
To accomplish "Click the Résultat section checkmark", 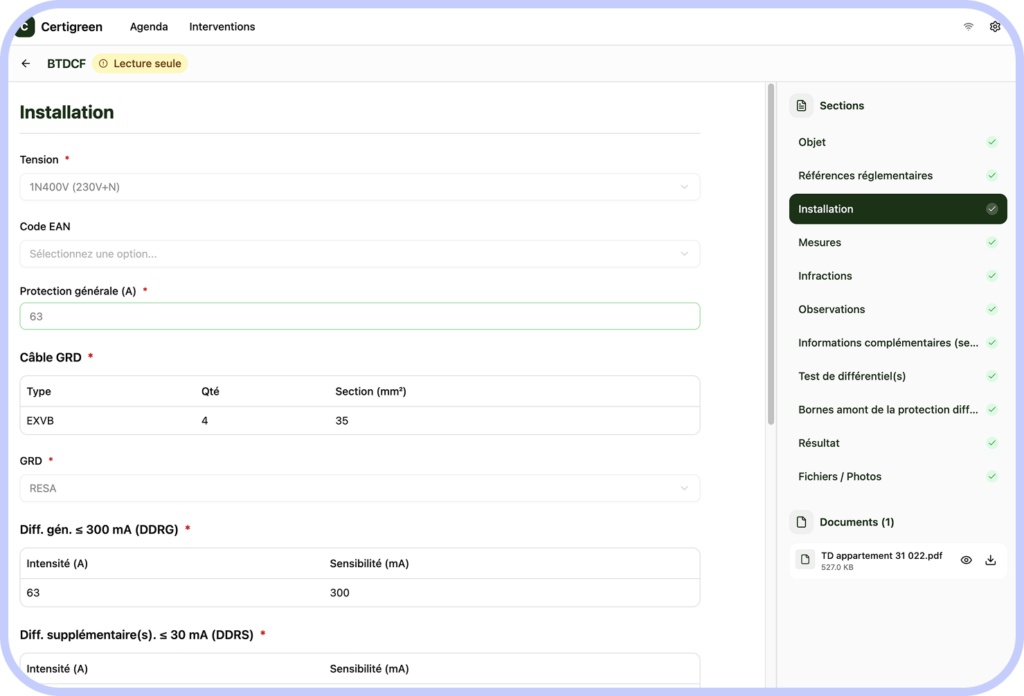I will (992, 443).
